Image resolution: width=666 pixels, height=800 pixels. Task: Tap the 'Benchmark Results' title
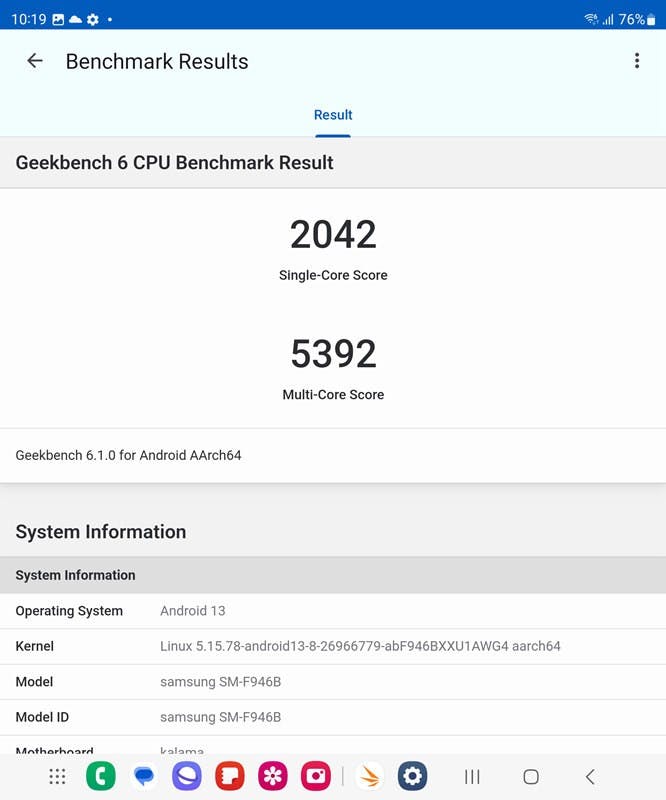click(x=157, y=61)
